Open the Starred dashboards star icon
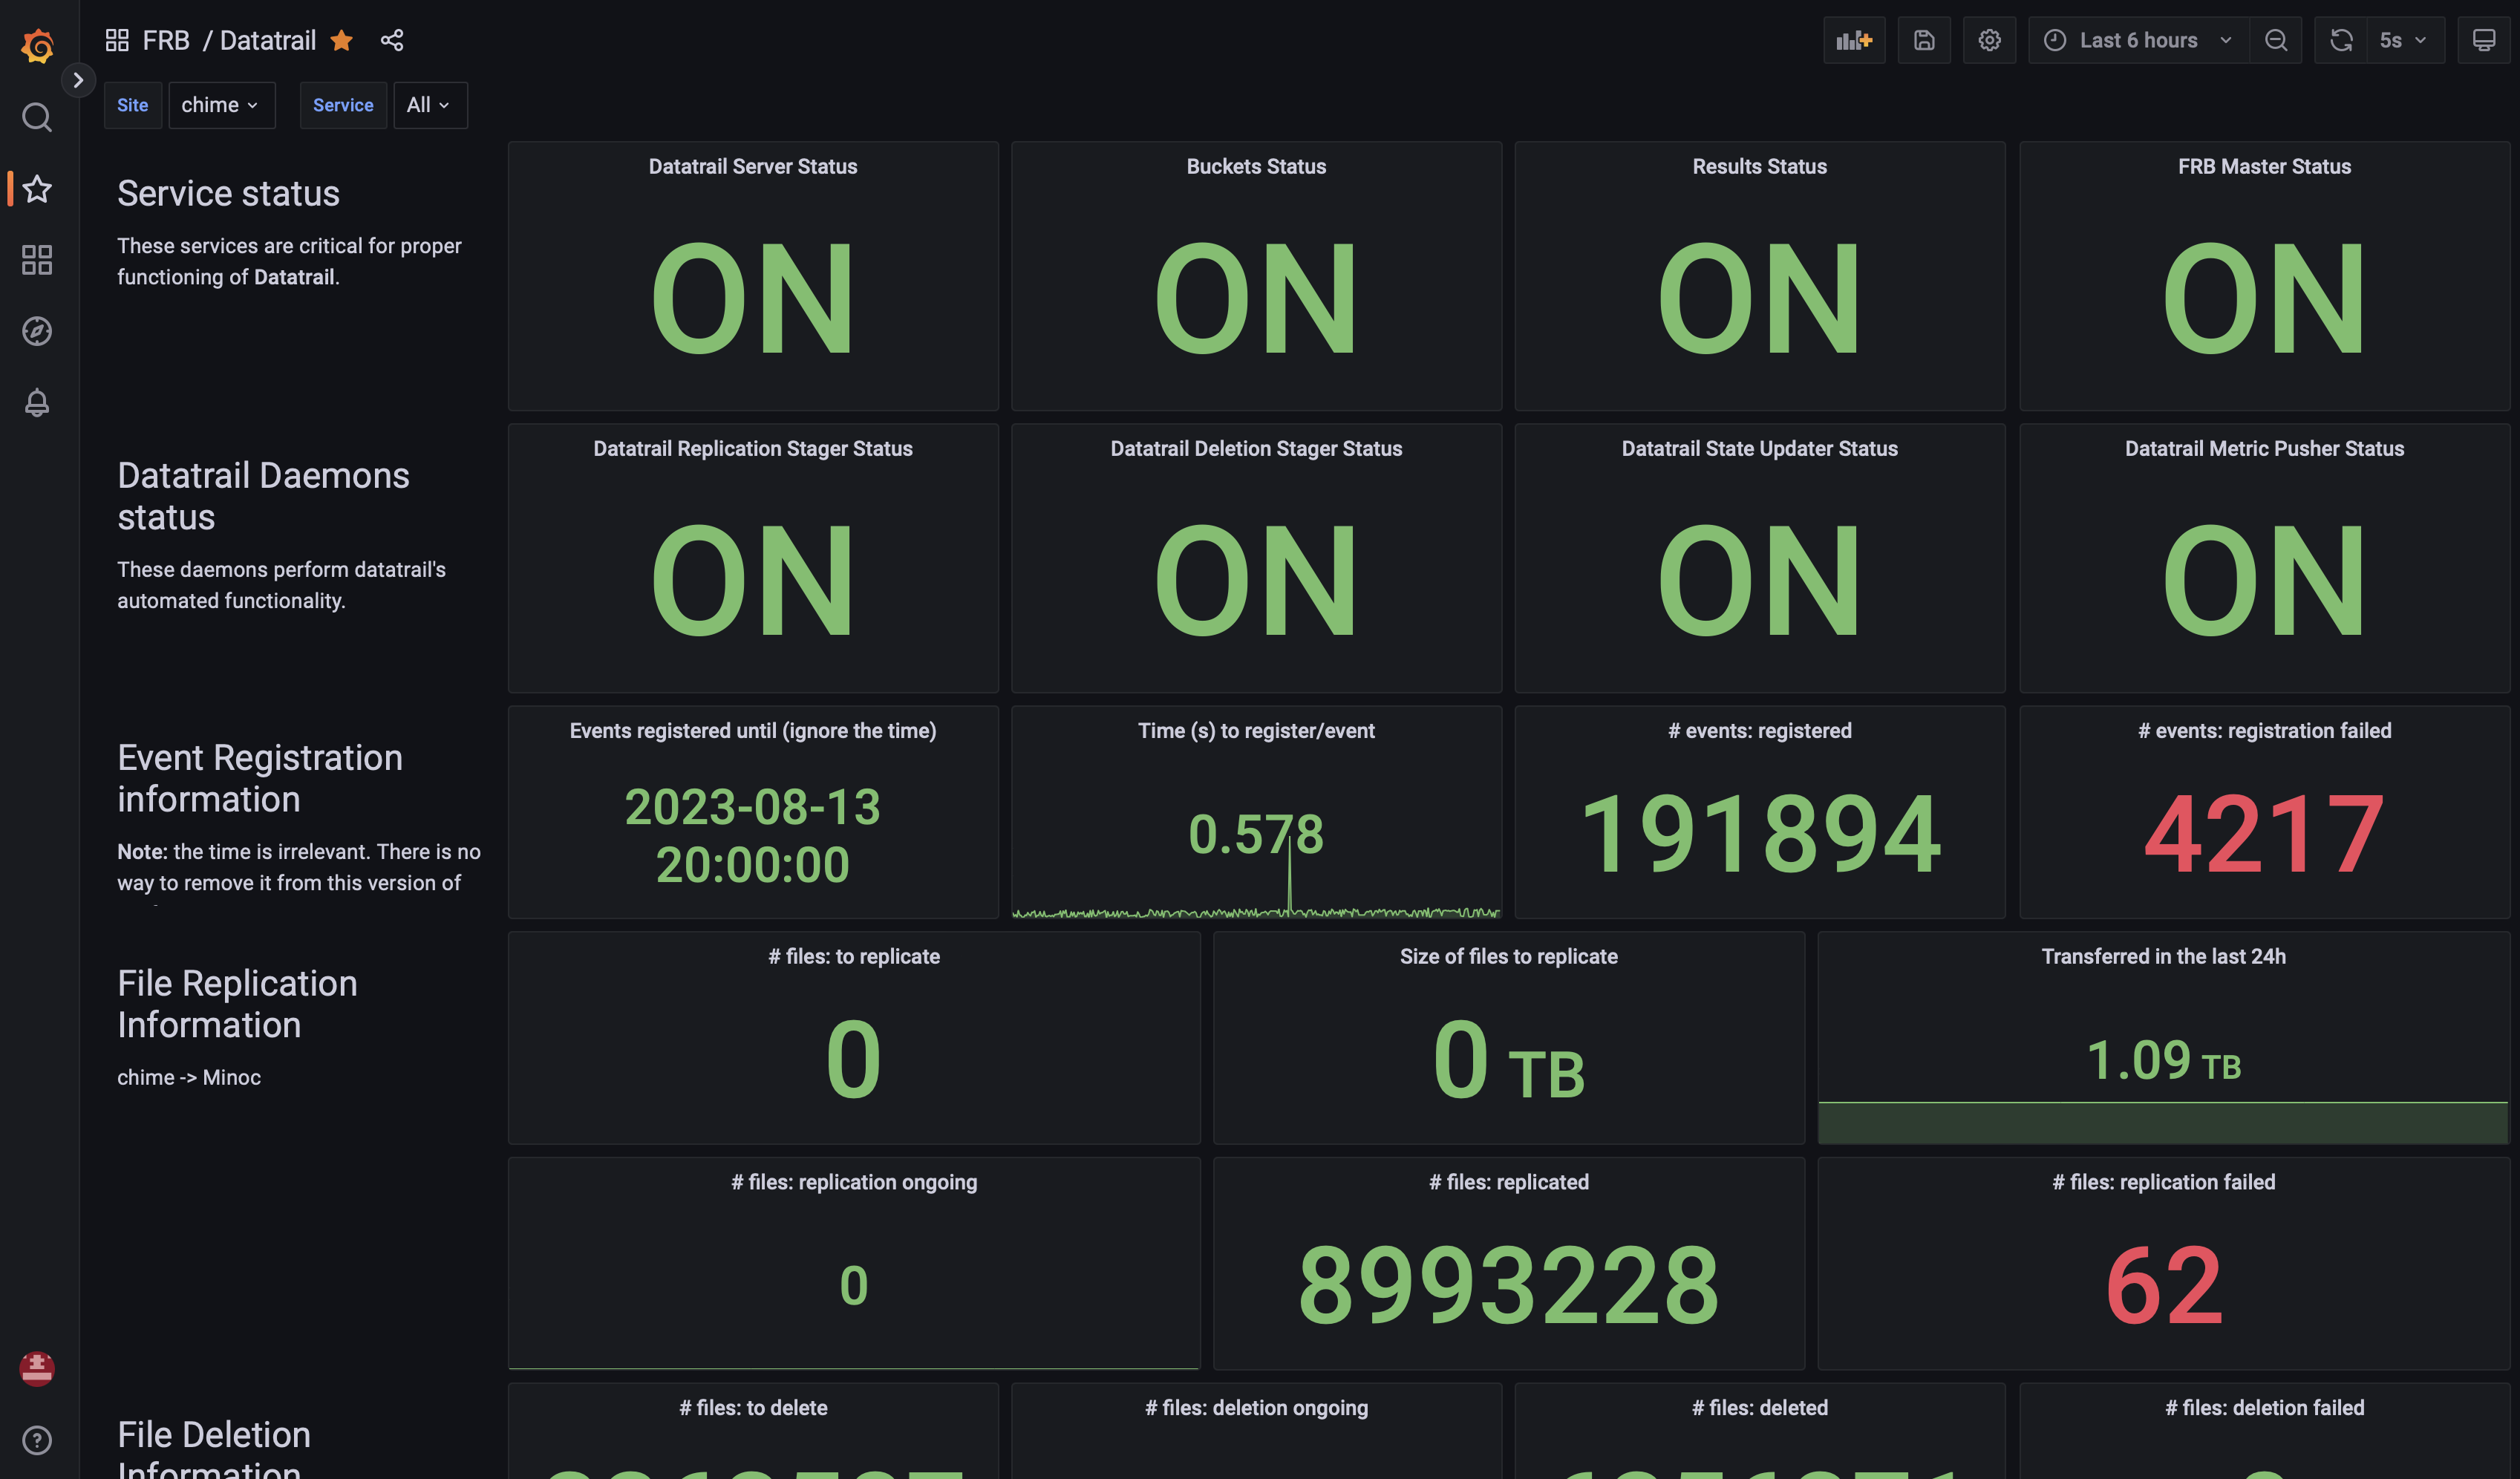Image resolution: width=2520 pixels, height=1479 pixels. click(x=37, y=189)
